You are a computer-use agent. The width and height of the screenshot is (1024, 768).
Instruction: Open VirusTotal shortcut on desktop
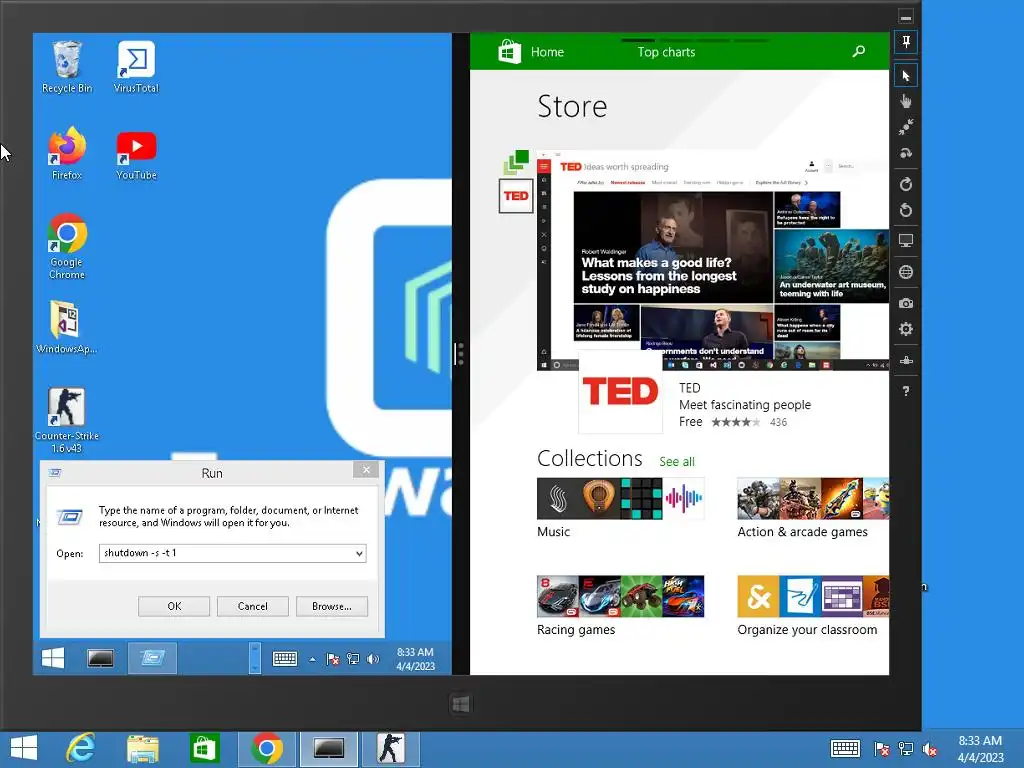pyautogui.click(x=136, y=67)
